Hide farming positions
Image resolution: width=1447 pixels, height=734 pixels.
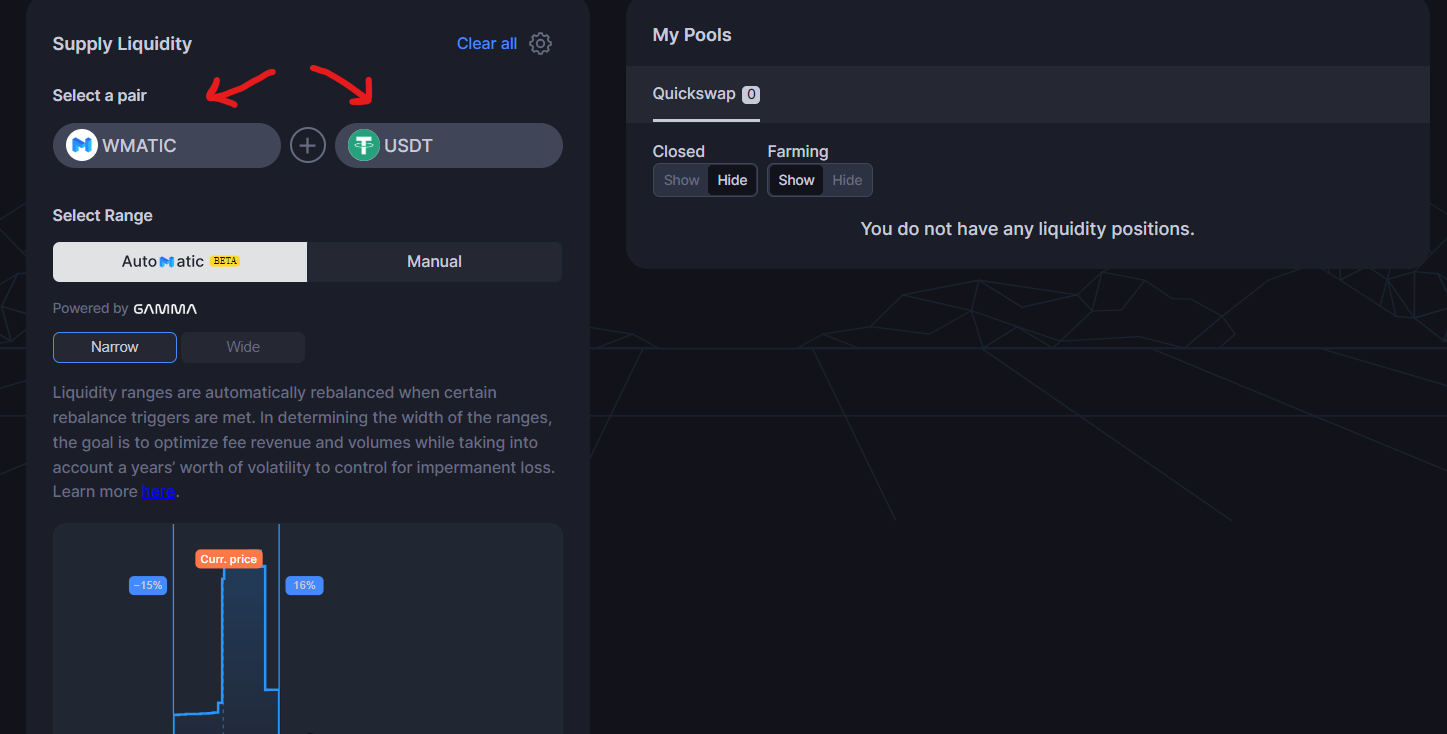tap(847, 180)
